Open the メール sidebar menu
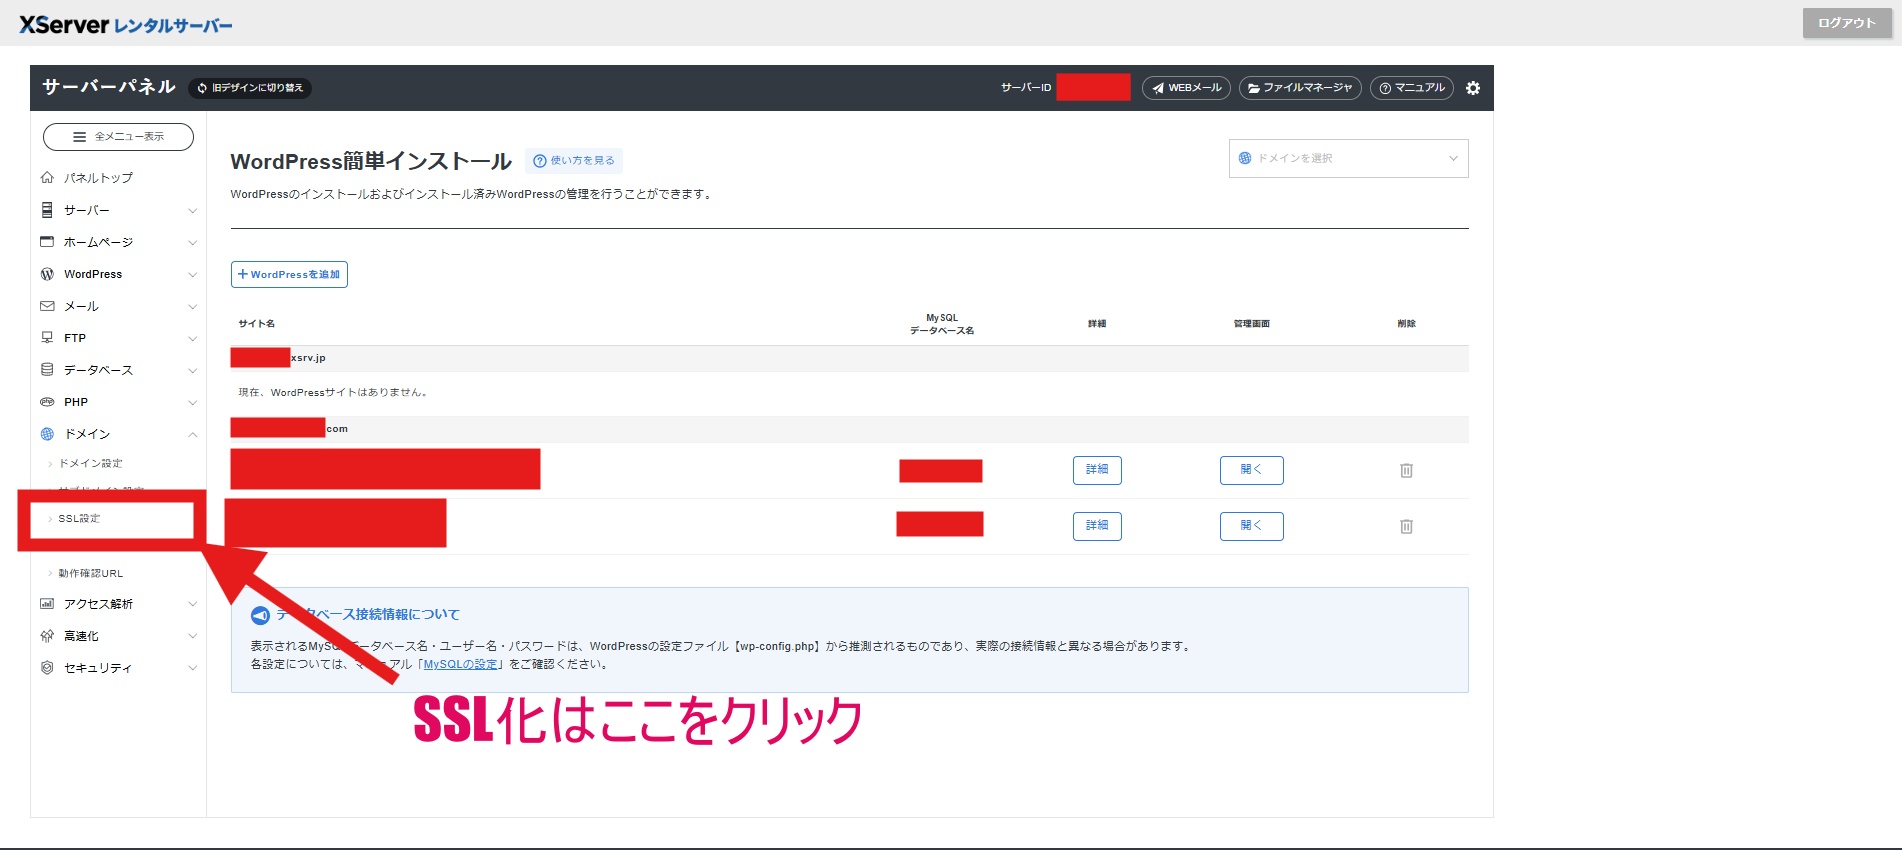The image size is (1902, 850). coord(81,306)
